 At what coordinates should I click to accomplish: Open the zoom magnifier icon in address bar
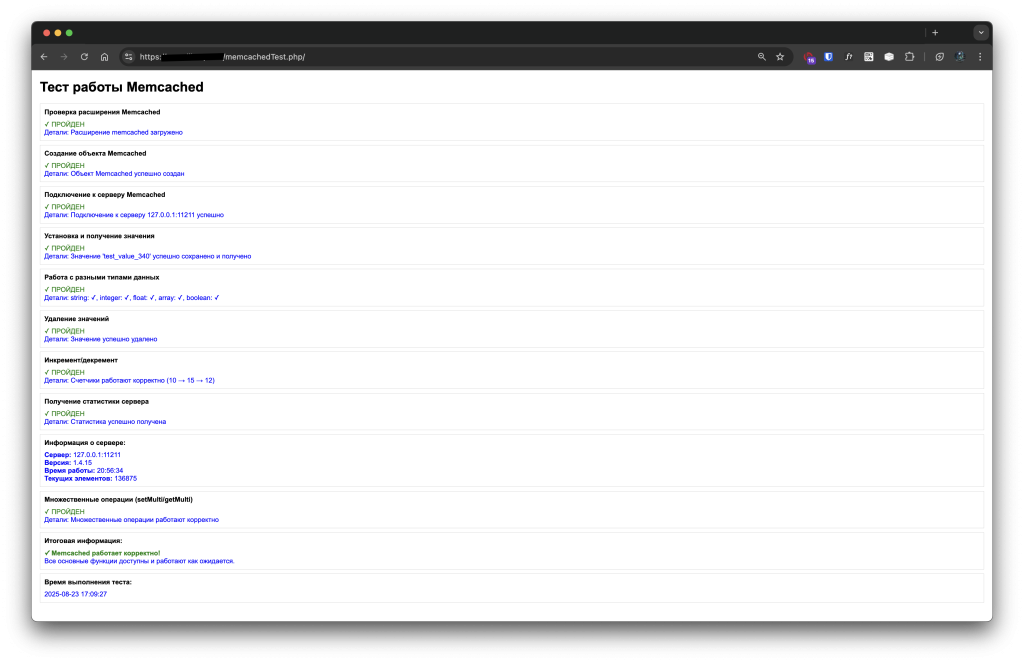[x=761, y=57]
